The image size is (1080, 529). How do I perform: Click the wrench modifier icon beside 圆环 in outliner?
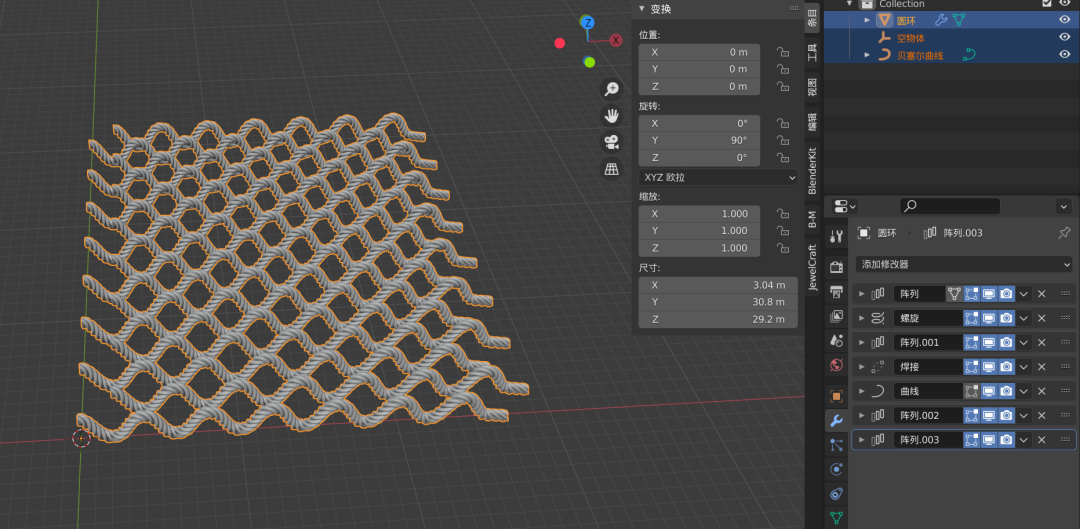point(941,20)
